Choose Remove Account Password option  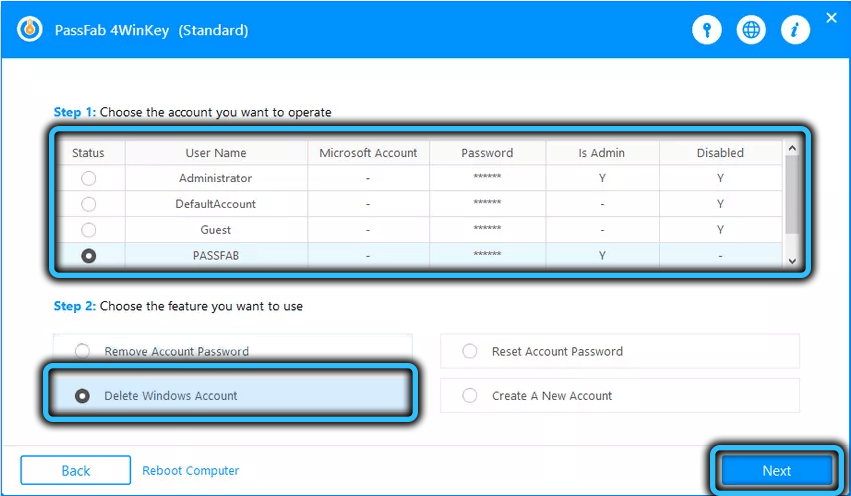pyautogui.click(x=83, y=351)
